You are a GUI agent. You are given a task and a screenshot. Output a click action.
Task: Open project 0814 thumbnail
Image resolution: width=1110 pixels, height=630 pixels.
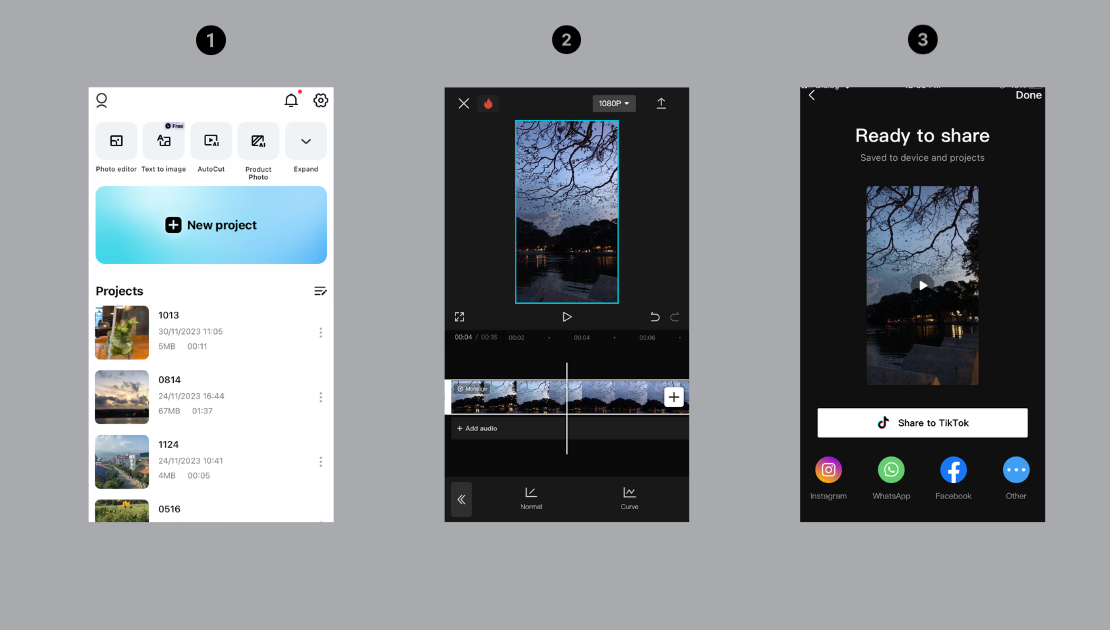tap(122, 397)
